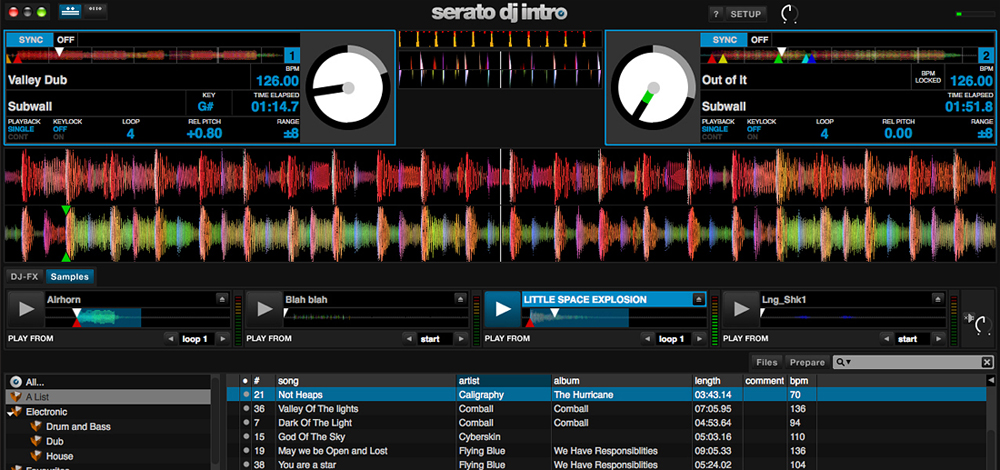The width and height of the screenshot is (1000, 470).
Task: Advance Airhorn play-from selector to next option
Action: 220,339
